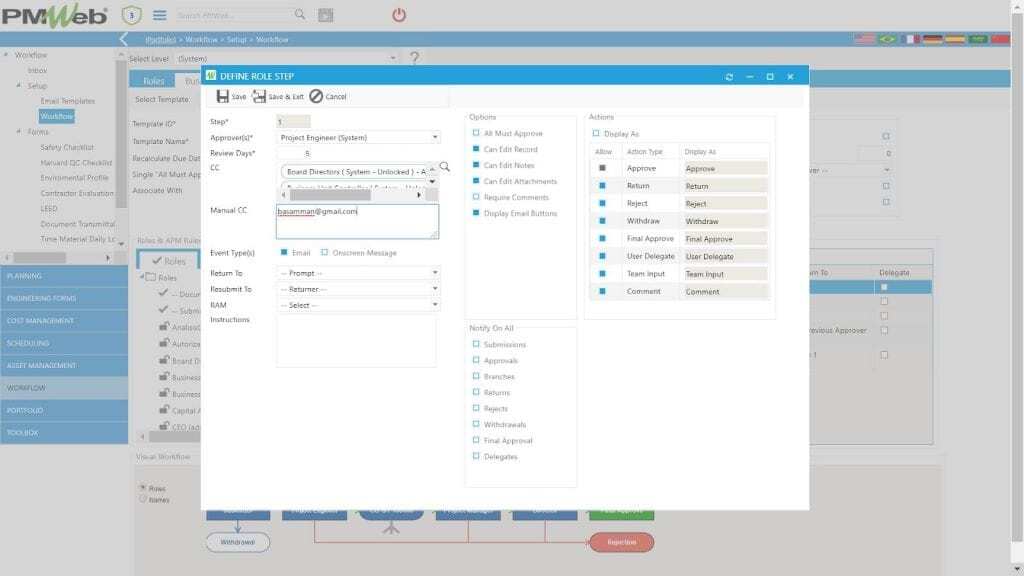Select the Brazil flag language icon

click(888, 39)
